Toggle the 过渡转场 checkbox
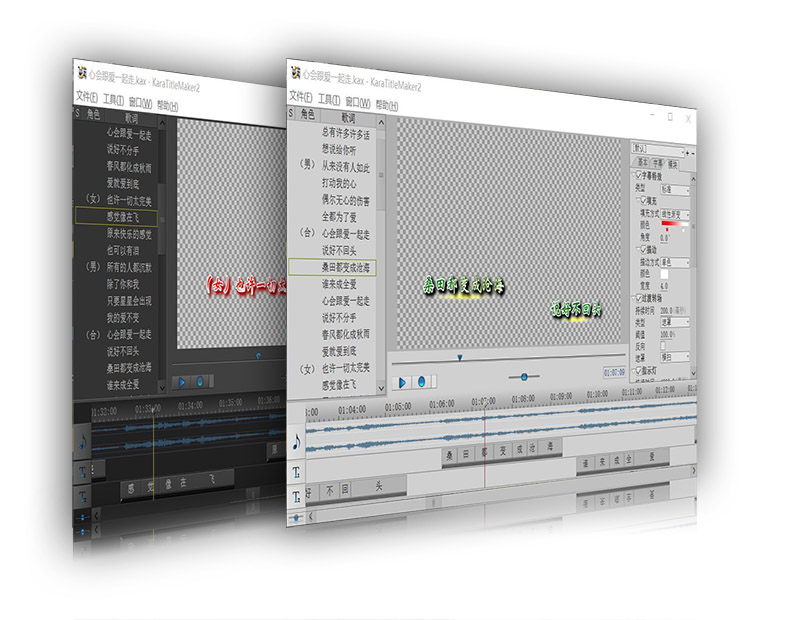Viewport: 800px width, 620px height. coord(639,297)
